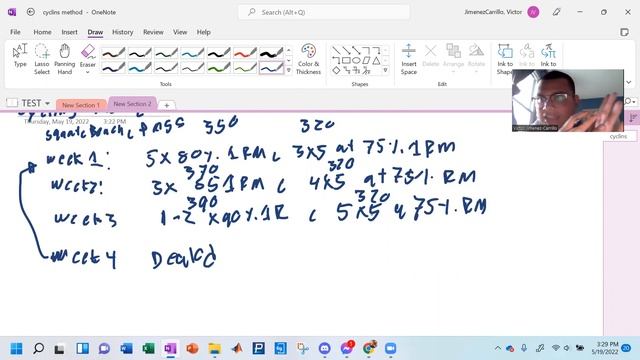The width and height of the screenshot is (640, 360).
Task: Click the Insert Space tool
Action: (409, 59)
